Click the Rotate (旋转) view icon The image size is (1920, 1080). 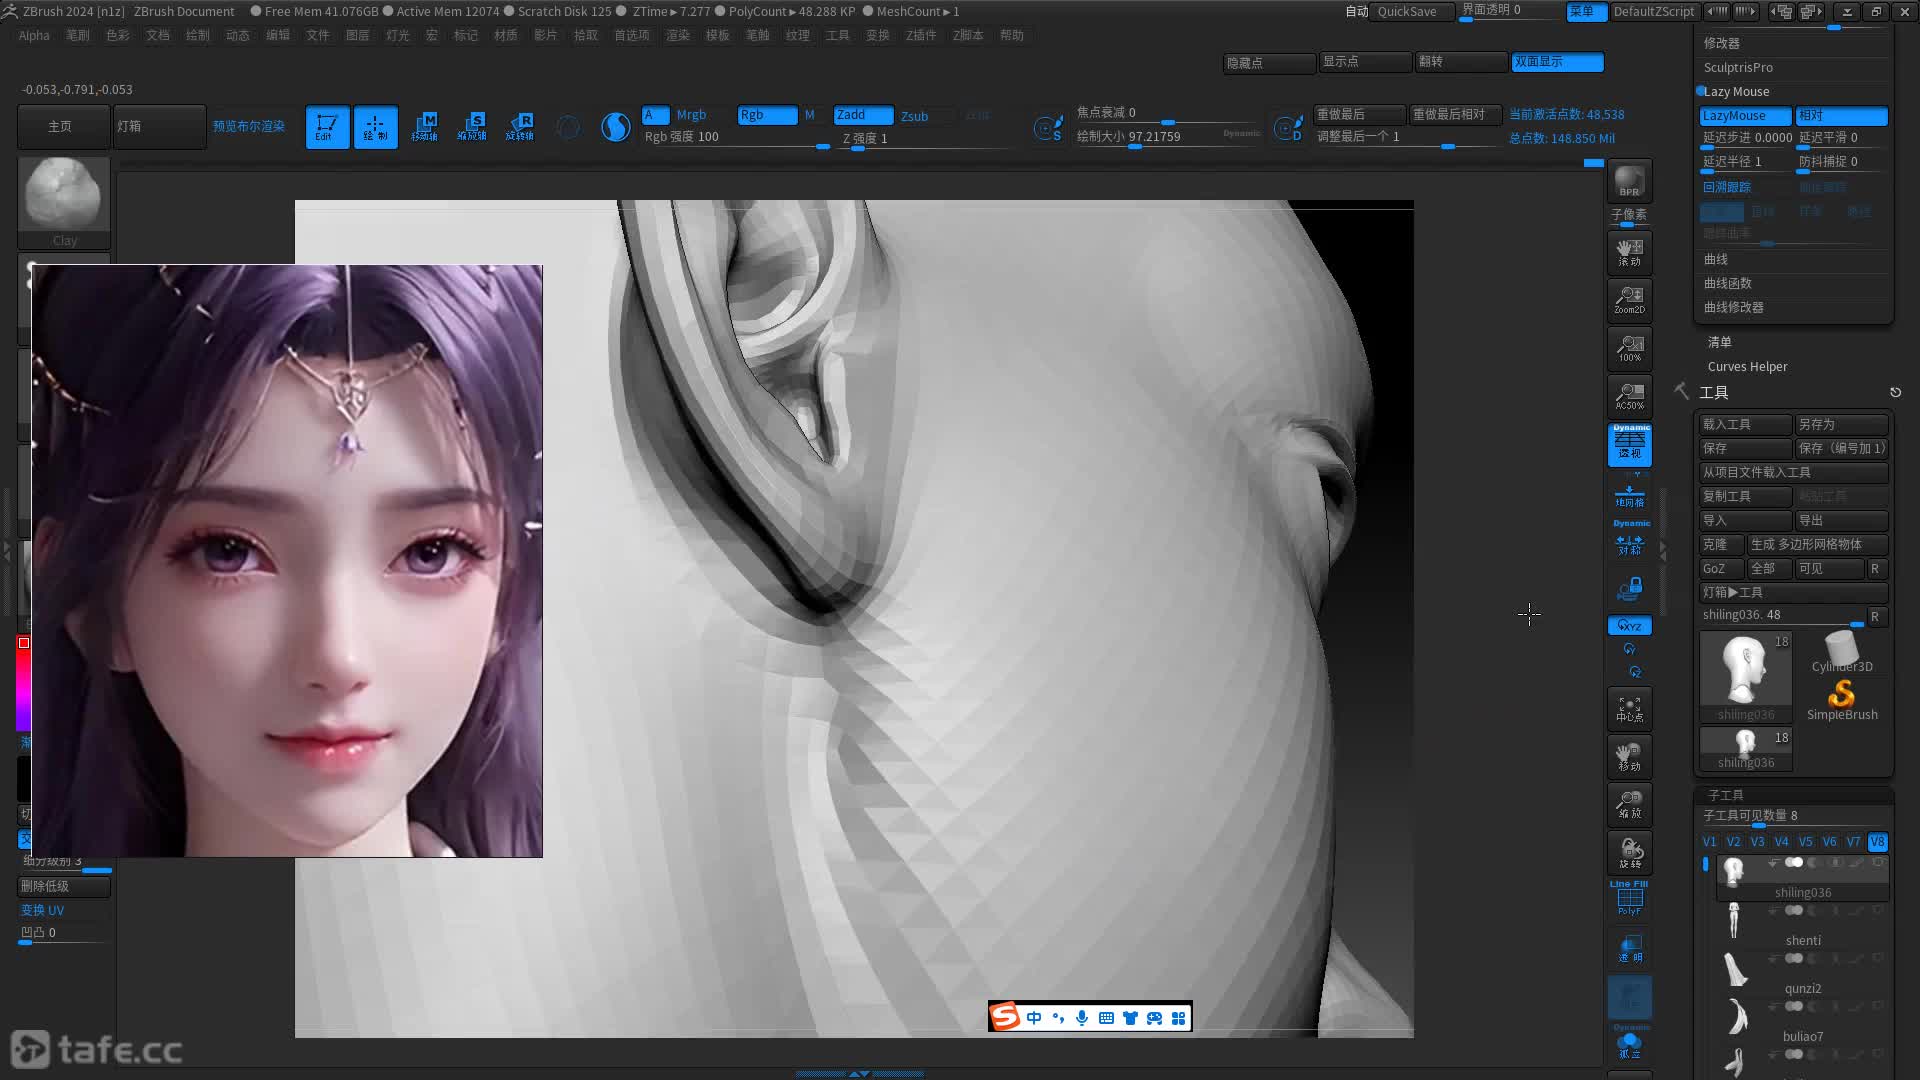(1629, 853)
